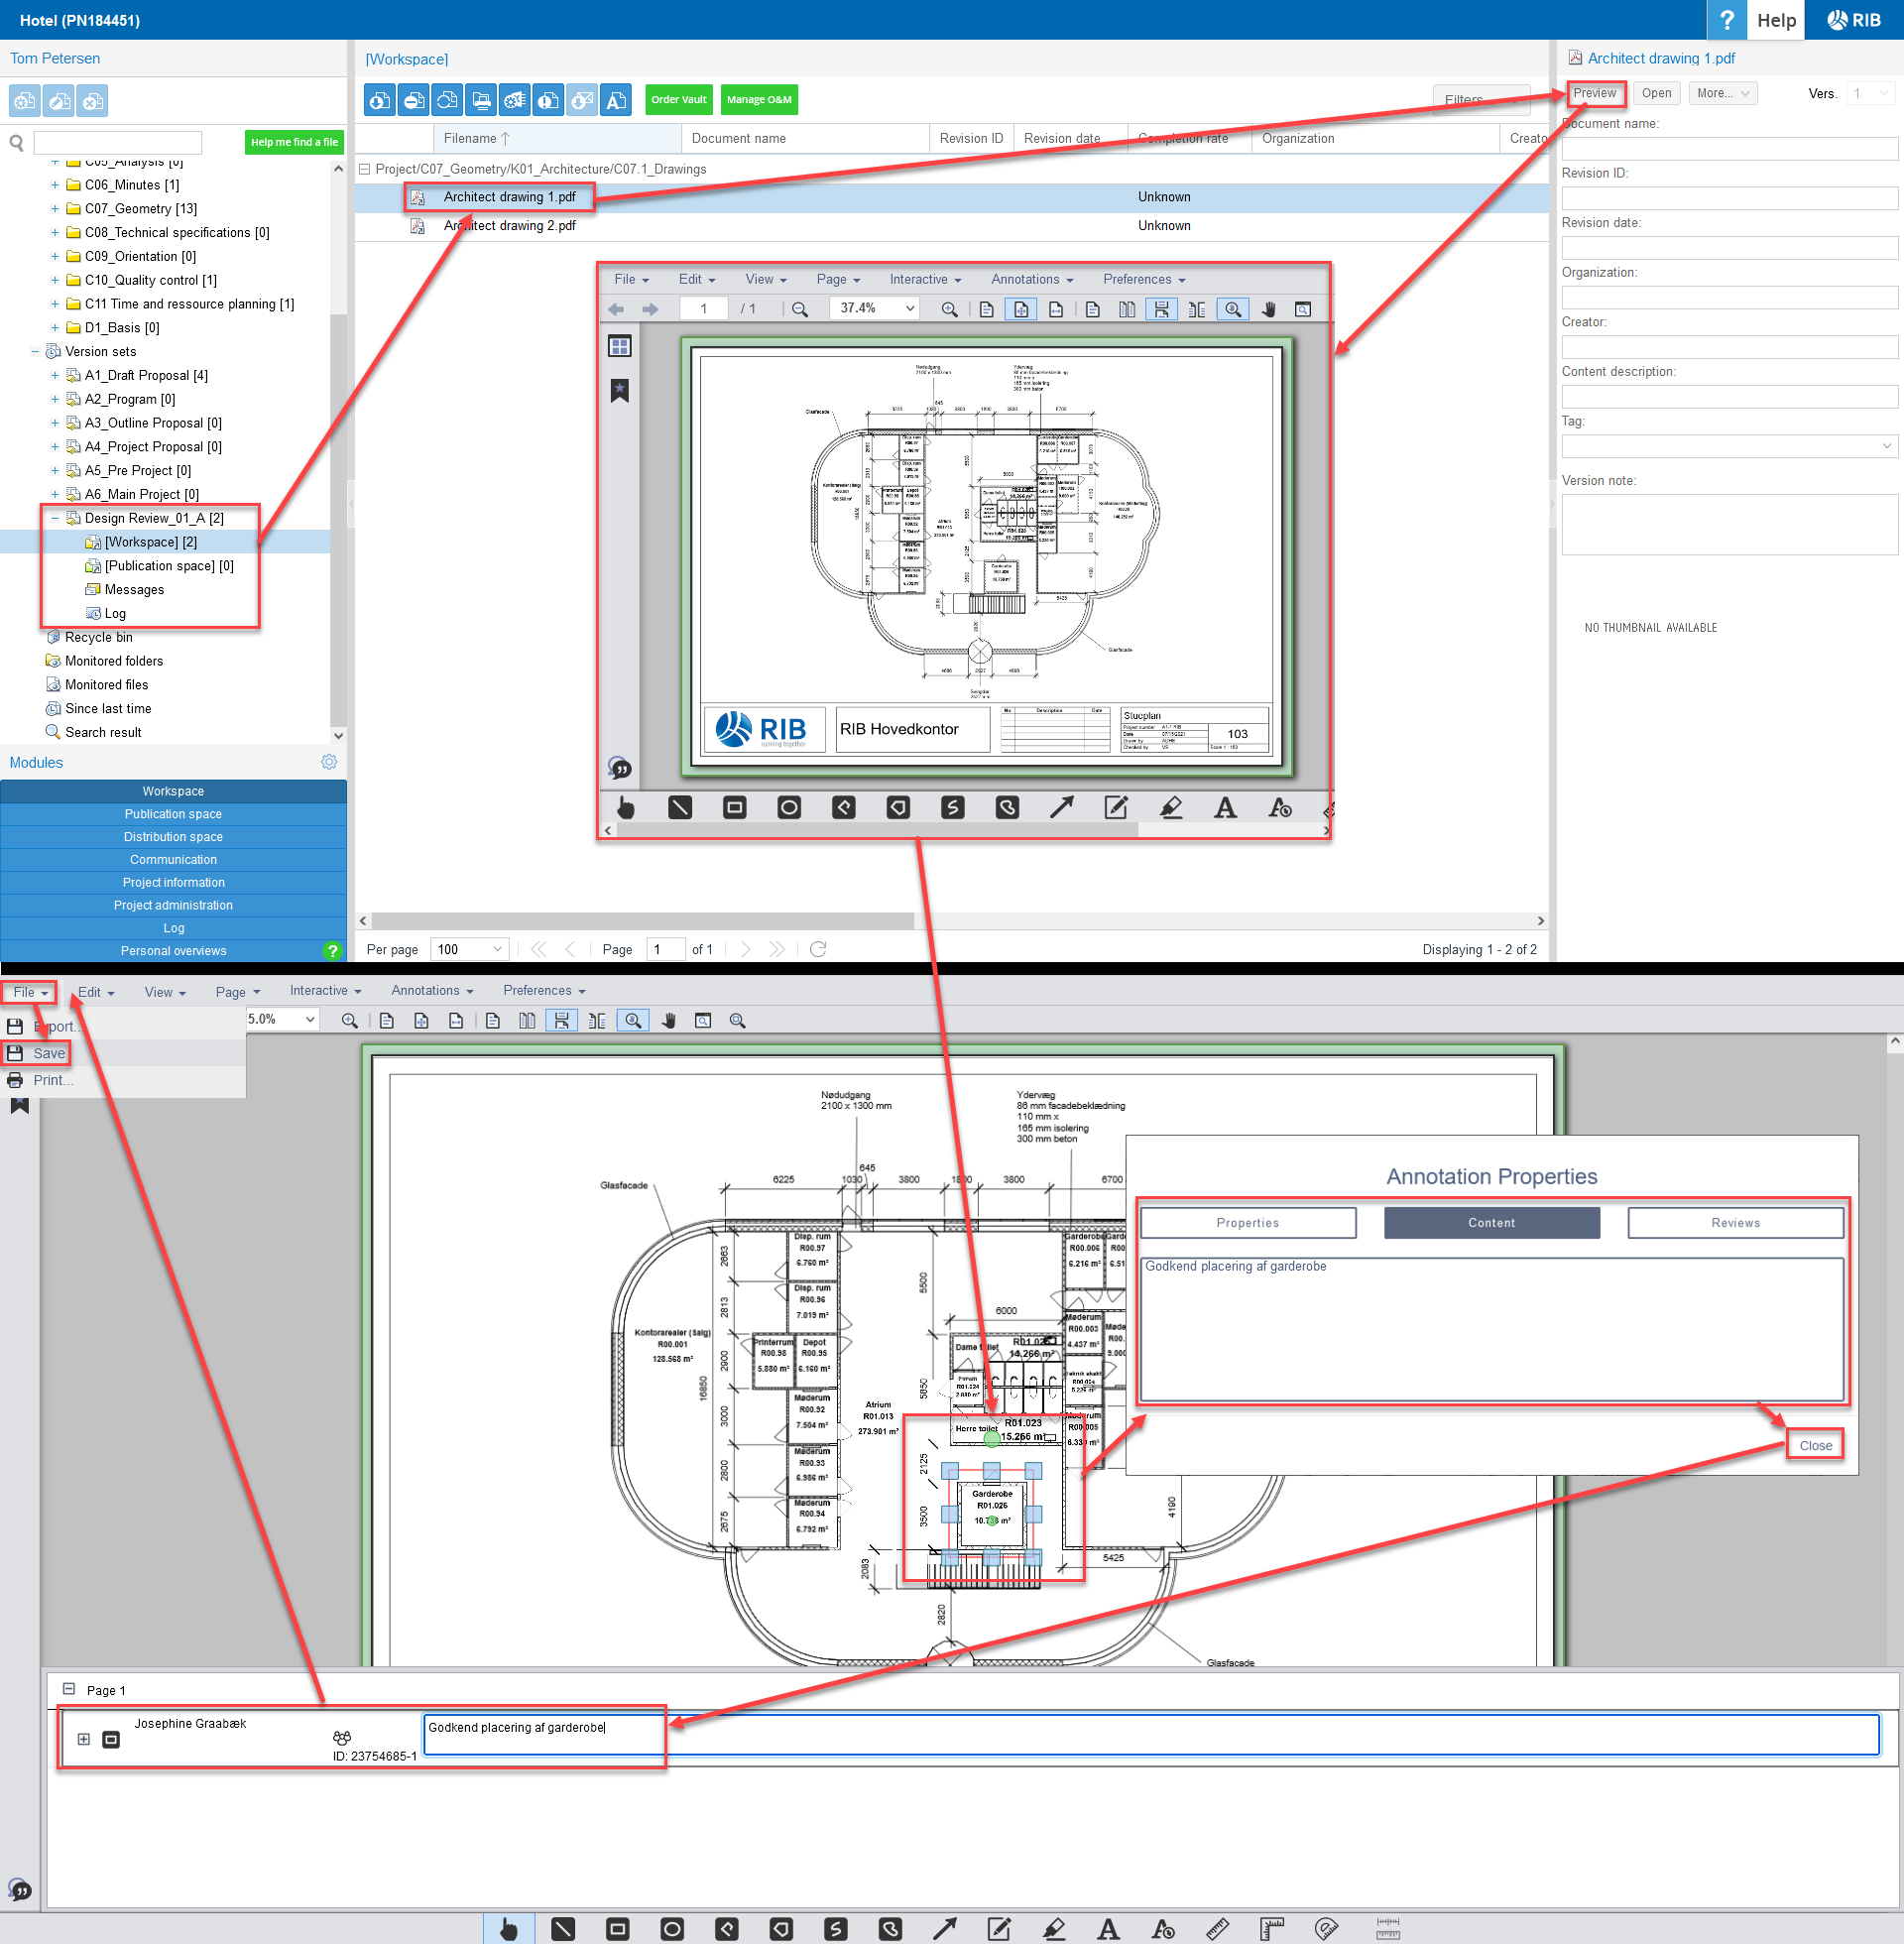Click the file search input field
1904x1944 pixels.
pyautogui.click(x=118, y=142)
